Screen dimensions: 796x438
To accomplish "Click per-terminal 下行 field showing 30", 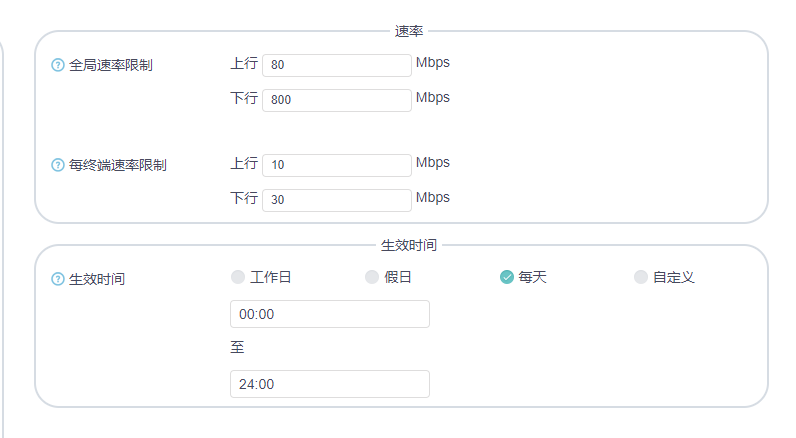I will point(336,200).
